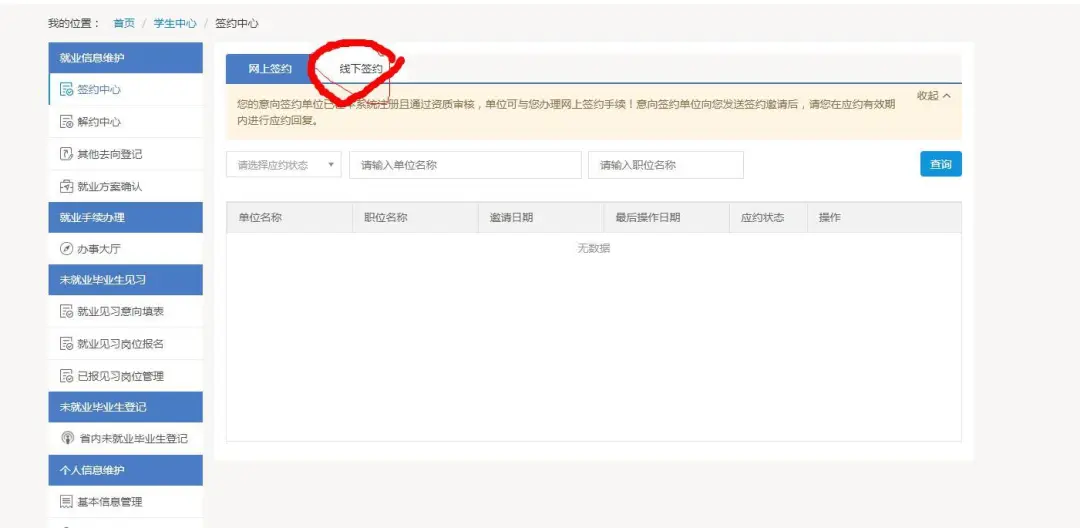Focus the 请输入单位名称 input field
Screen dimensions: 1080x528
465,165
